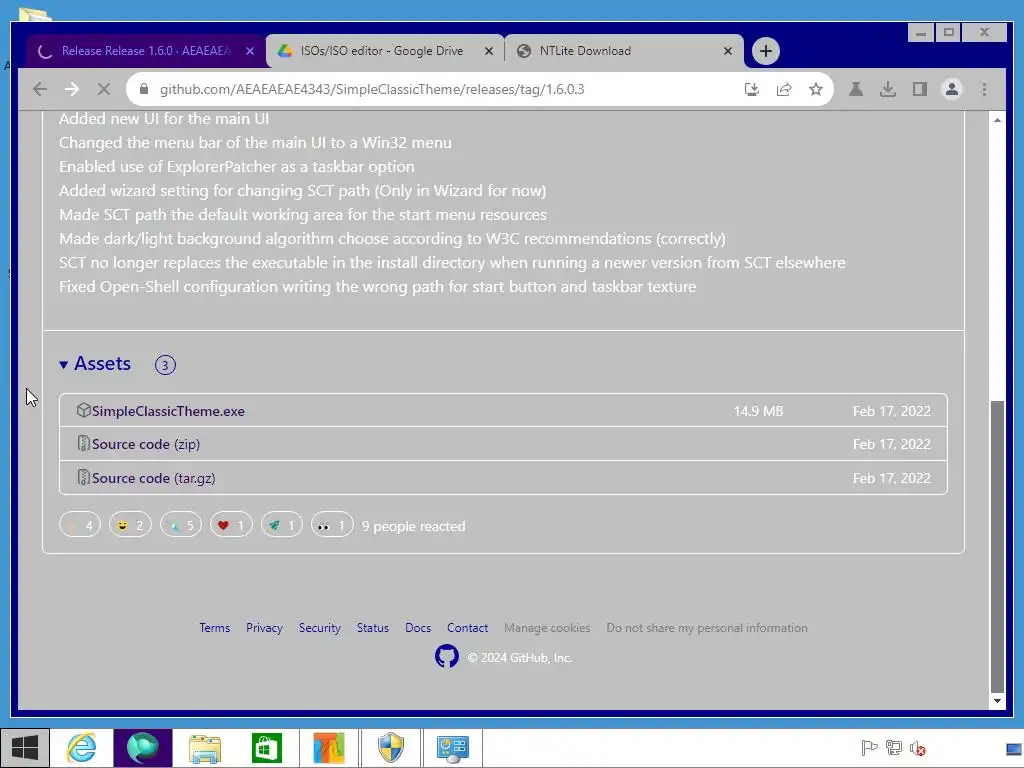Open the shield security icon on taskbar
Viewport: 1024px width, 768px height.
click(x=391, y=748)
